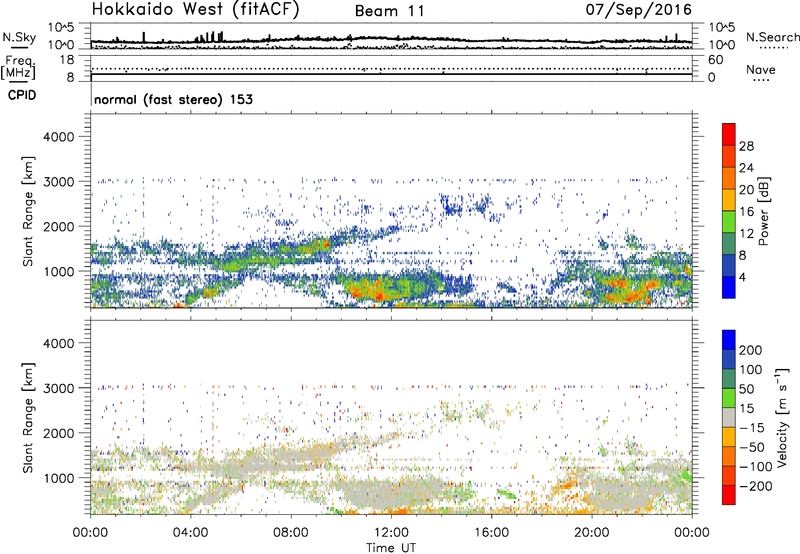Select the "Beam 11" header label
800x554 pixels.
390,11
